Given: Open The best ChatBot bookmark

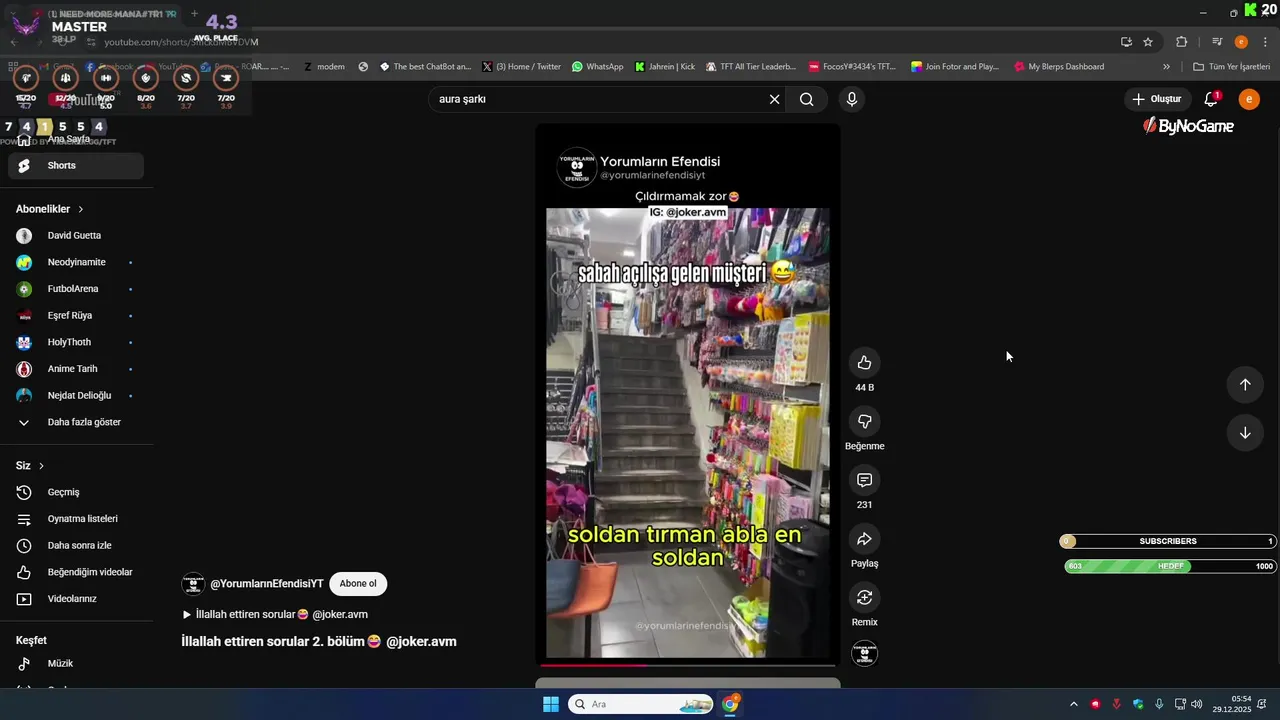Looking at the screenshot, I should [x=424, y=67].
